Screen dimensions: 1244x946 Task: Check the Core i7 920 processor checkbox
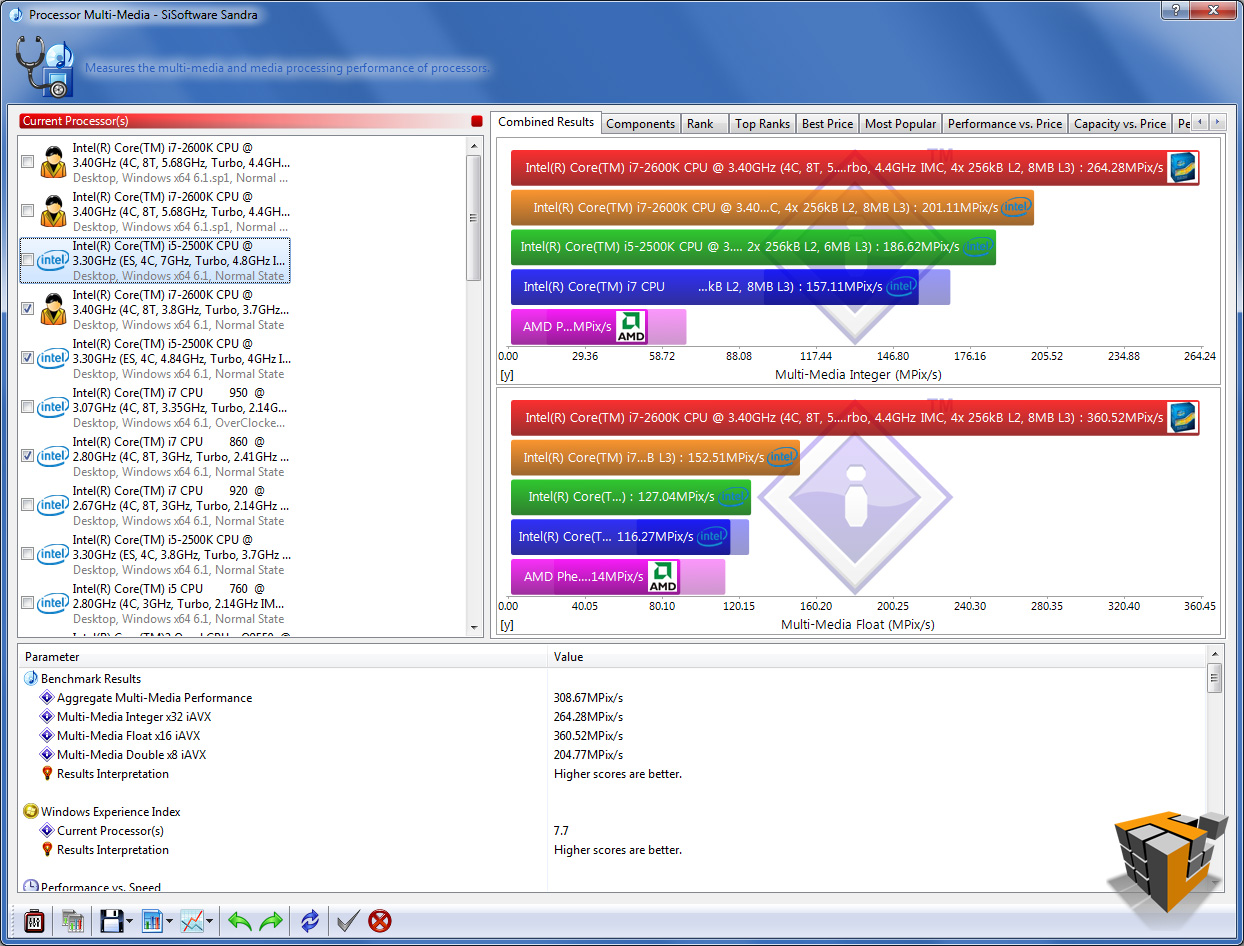[28, 505]
